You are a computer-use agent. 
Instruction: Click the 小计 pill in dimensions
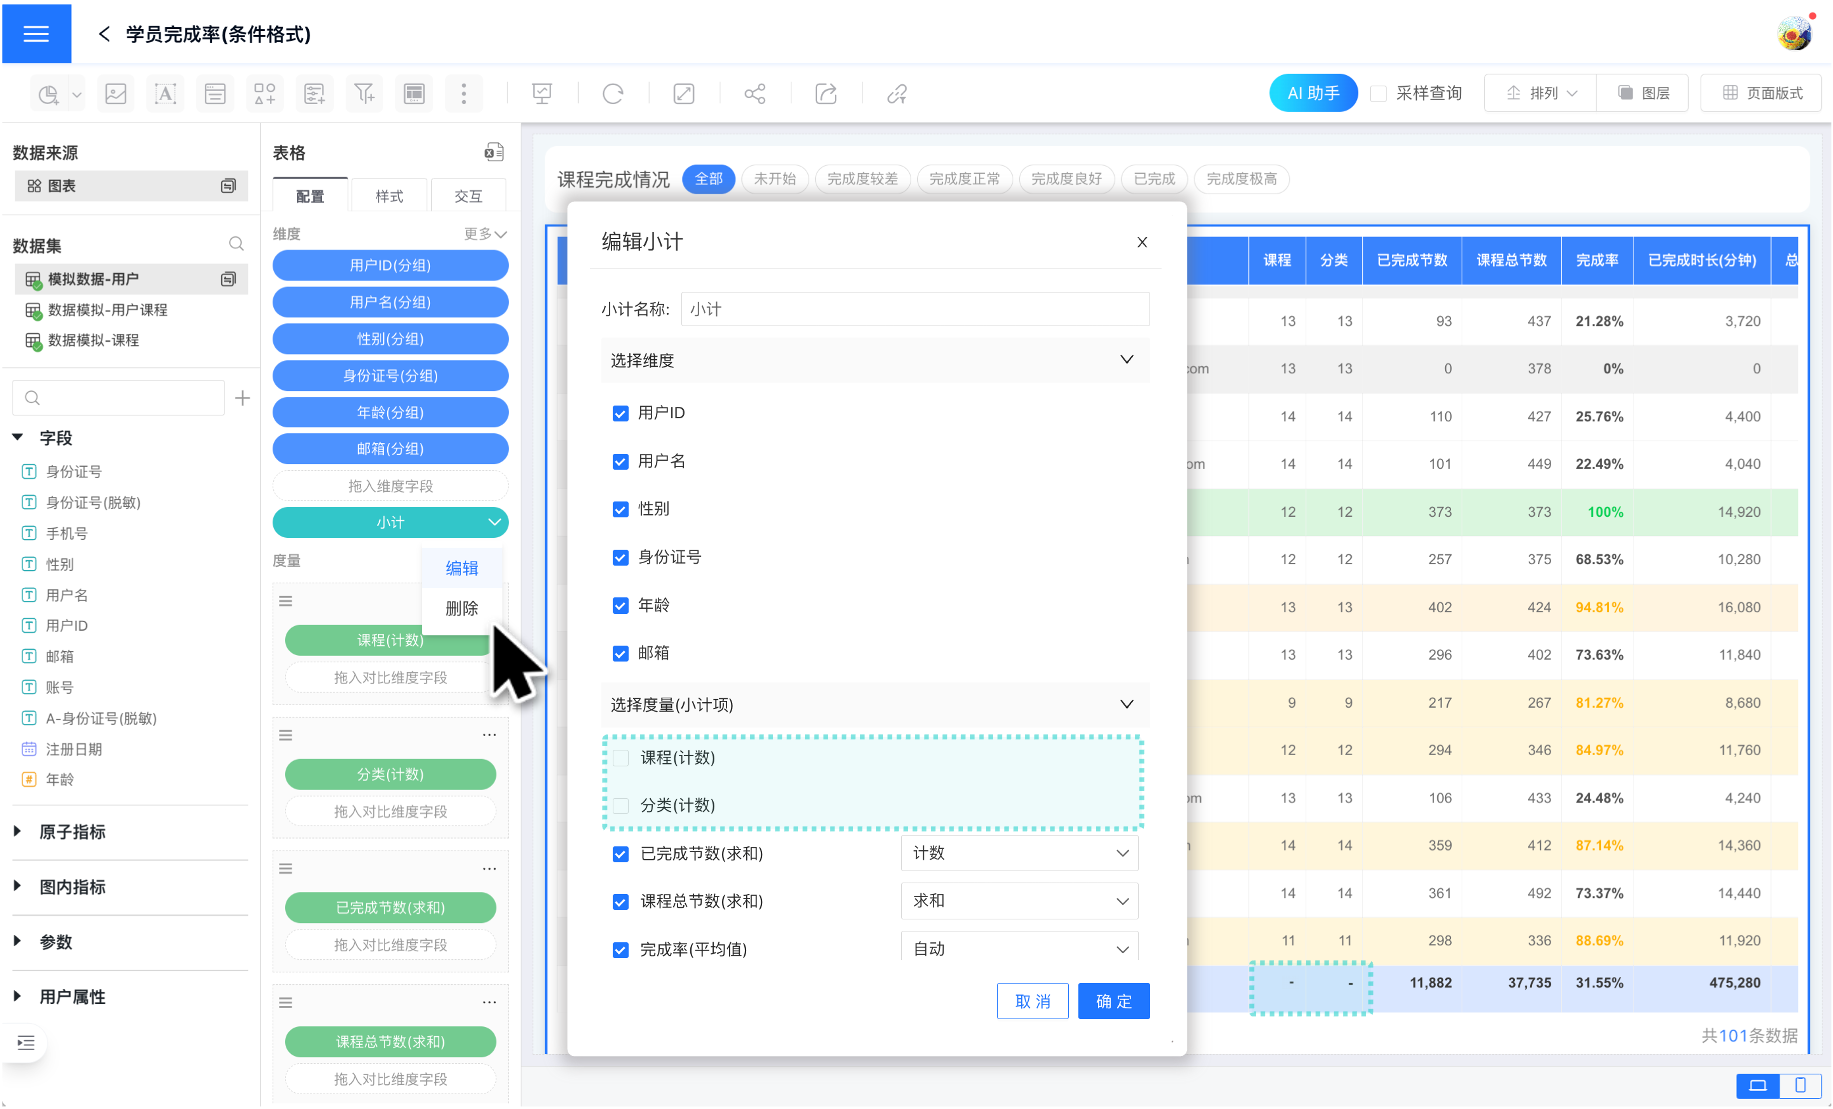(x=390, y=522)
